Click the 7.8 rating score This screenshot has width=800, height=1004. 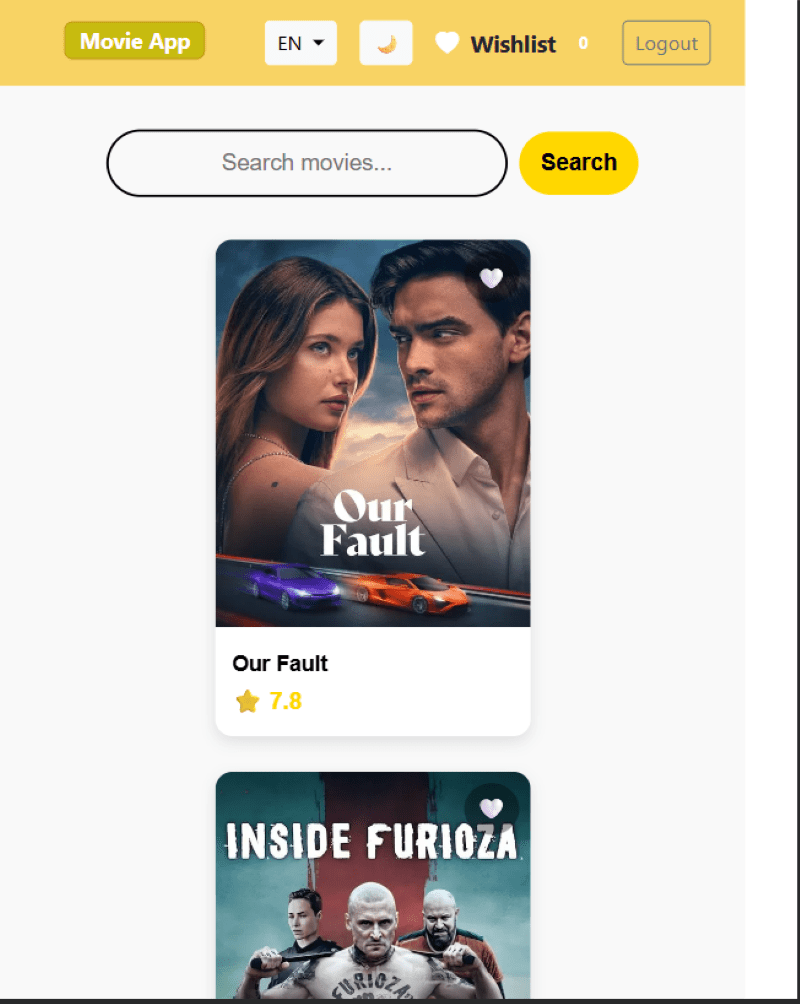coord(286,701)
